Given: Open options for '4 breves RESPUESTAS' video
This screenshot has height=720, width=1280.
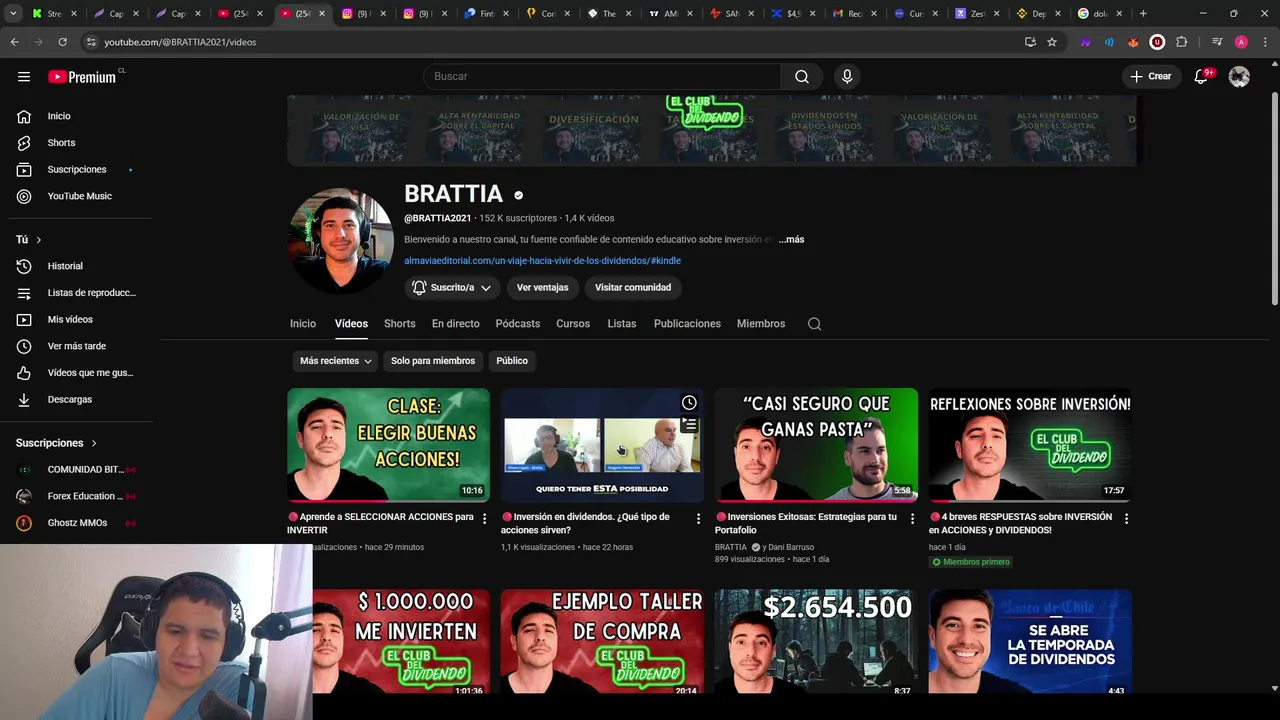Looking at the screenshot, I should point(1126,518).
